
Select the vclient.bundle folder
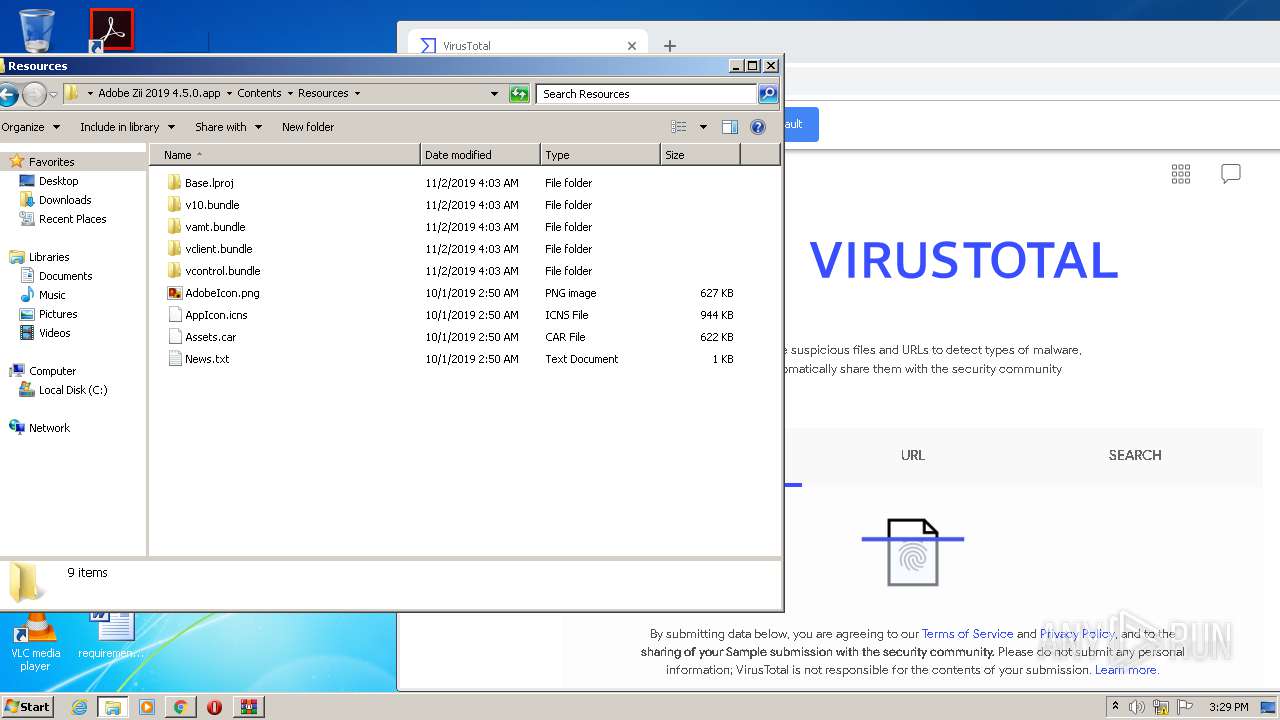click(x=218, y=249)
